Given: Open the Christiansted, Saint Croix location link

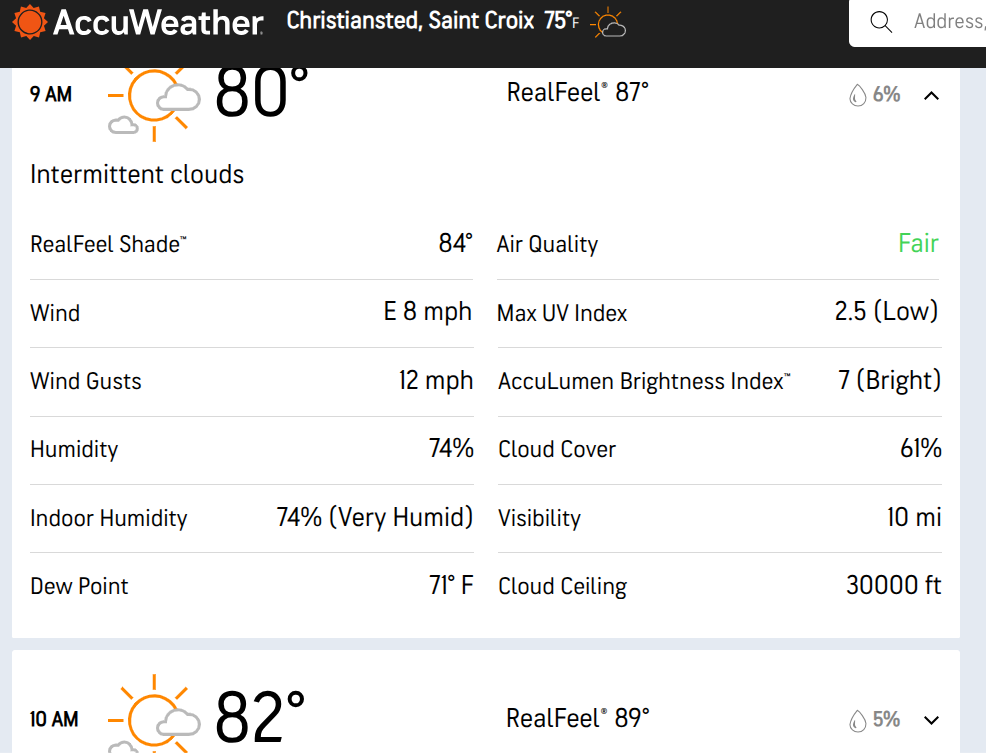Looking at the screenshot, I should 410,21.
